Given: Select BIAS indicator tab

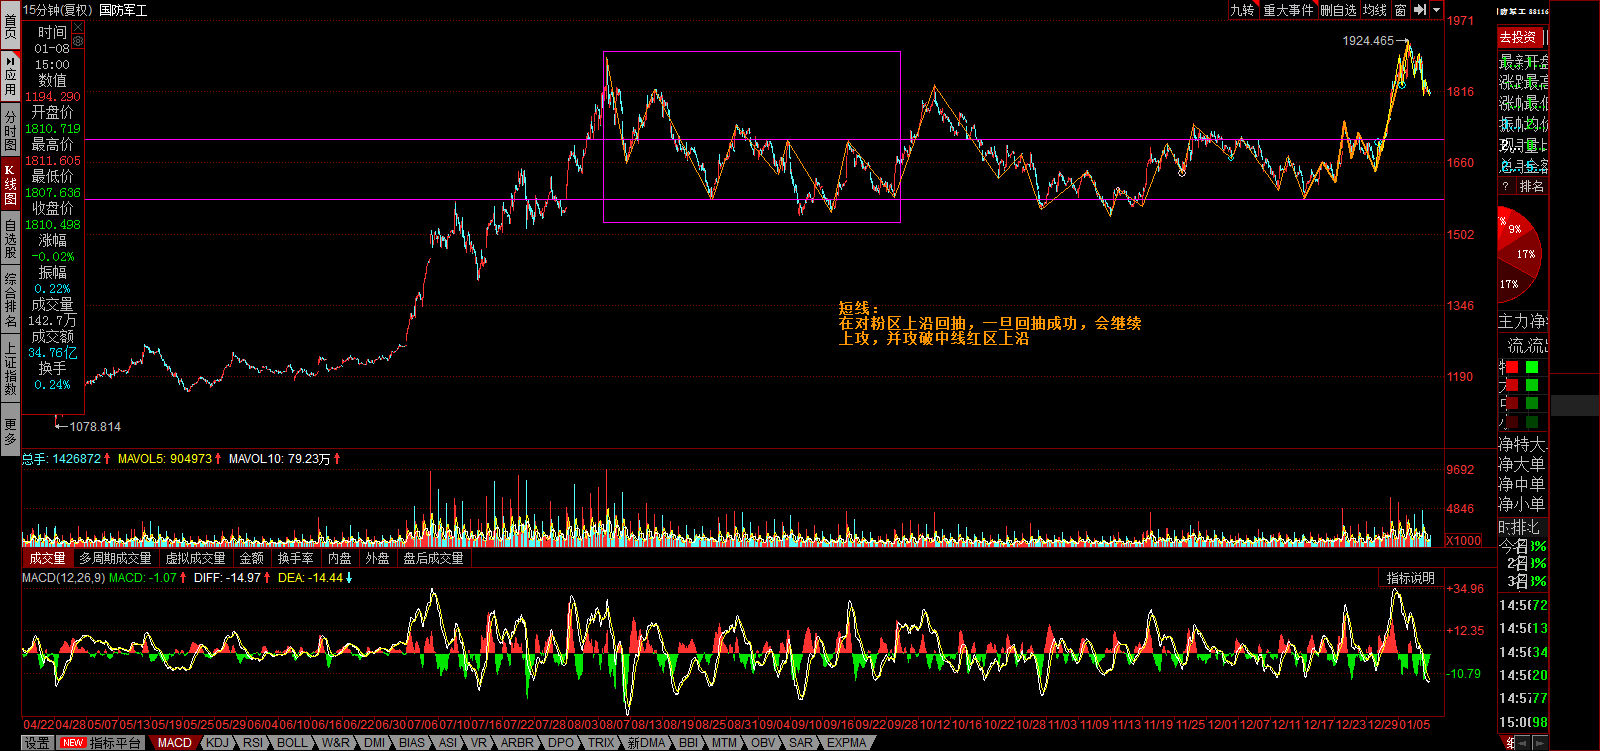Looking at the screenshot, I should (x=412, y=743).
